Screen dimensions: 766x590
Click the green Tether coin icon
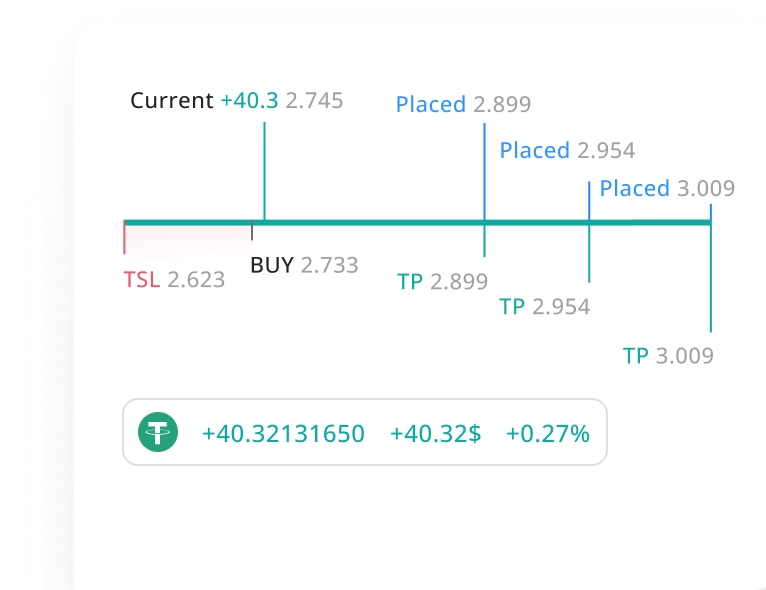pyautogui.click(x=158, y=432)
